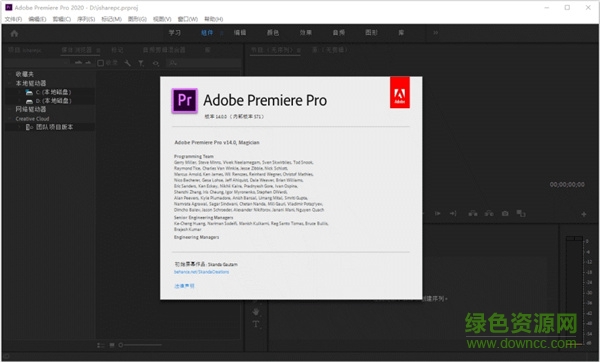Click the camera Export Frame icon
600x362 pixels.
click(x=505, y=214)
